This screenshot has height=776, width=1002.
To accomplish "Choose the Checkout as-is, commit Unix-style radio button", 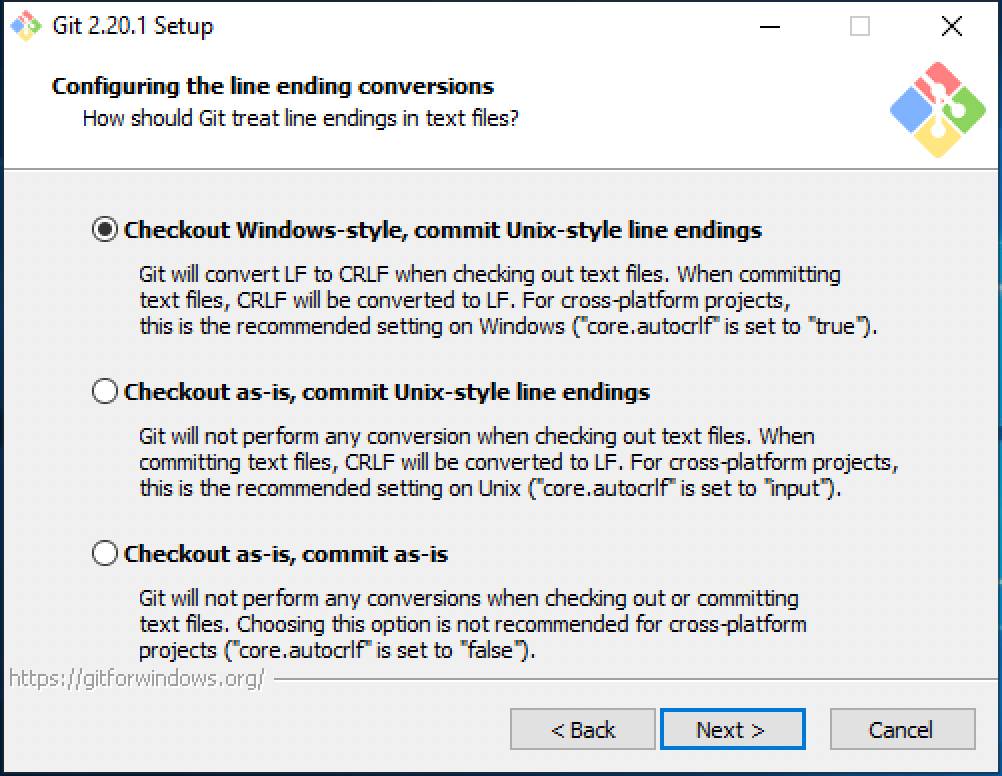I will click(x=105, y=392).
